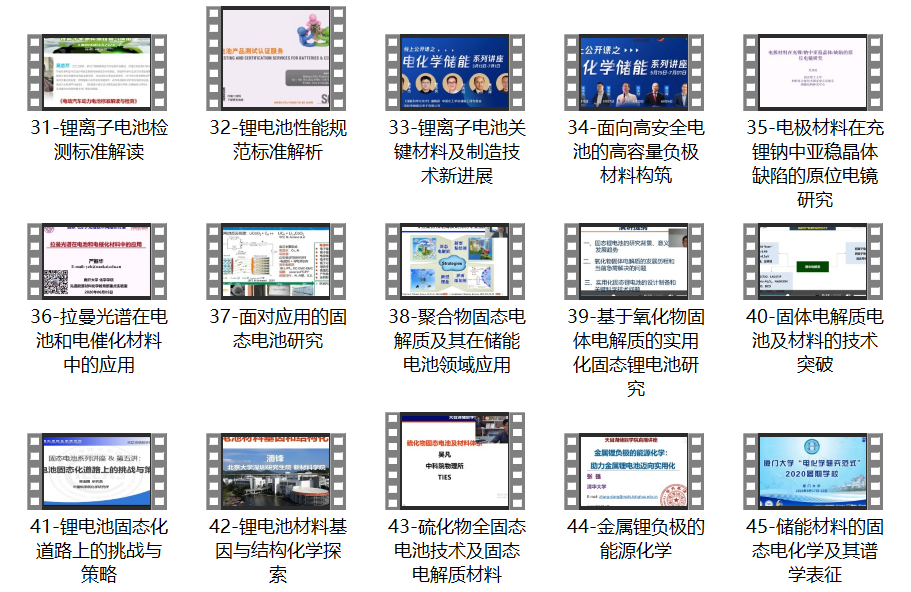Select file name label 35-电极材料在充锂钠中亚稳晶体缺陷
Image resolution: width=911 pixels, height=592 pixels.
pyautogui.click(x=813, y=164)
